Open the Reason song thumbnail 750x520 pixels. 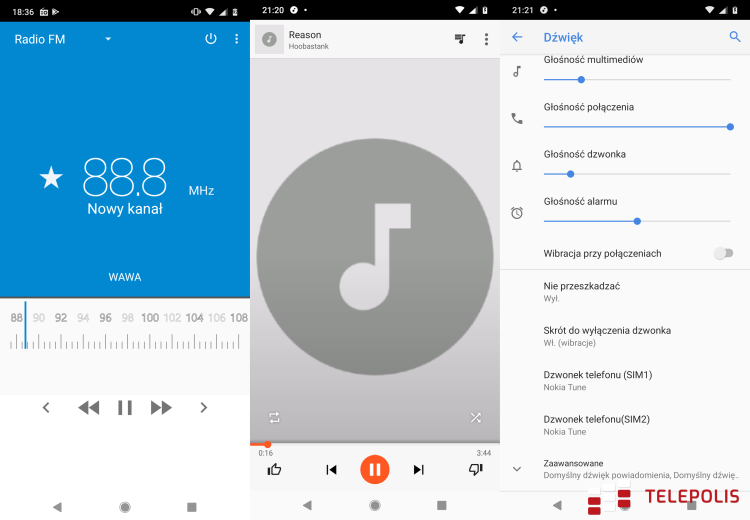[x=269, y=39]
